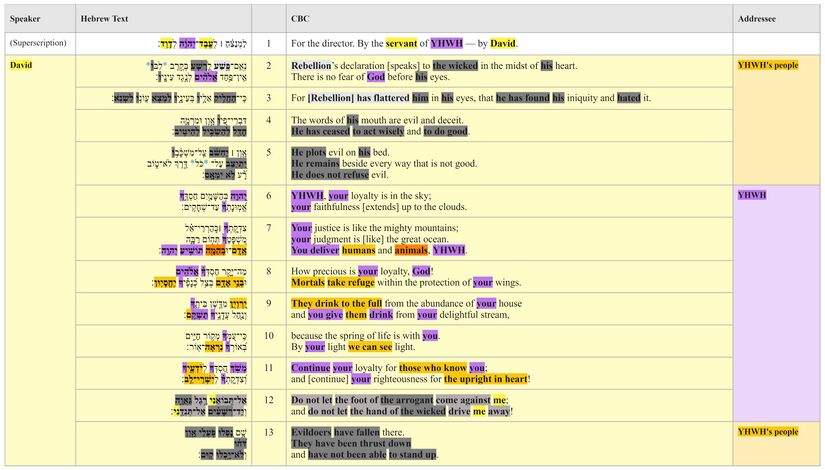Click verse number 1 cell
The height and width of the screenshot is (470, 825).
(x=268, y=44)
